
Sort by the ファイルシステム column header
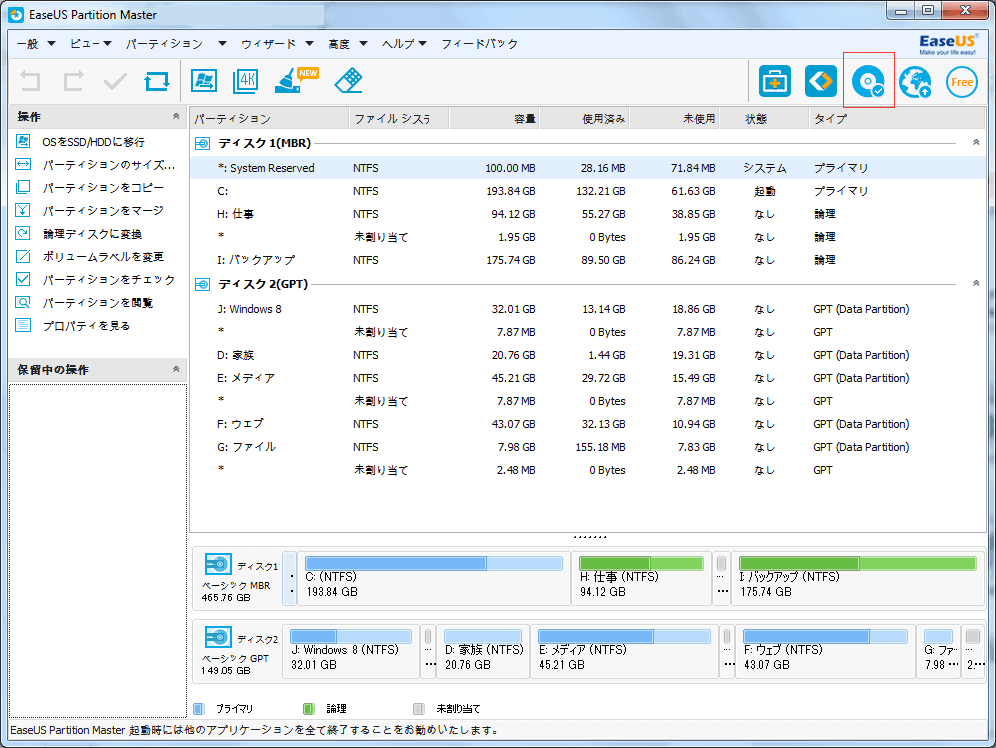[x=399, y=119]
